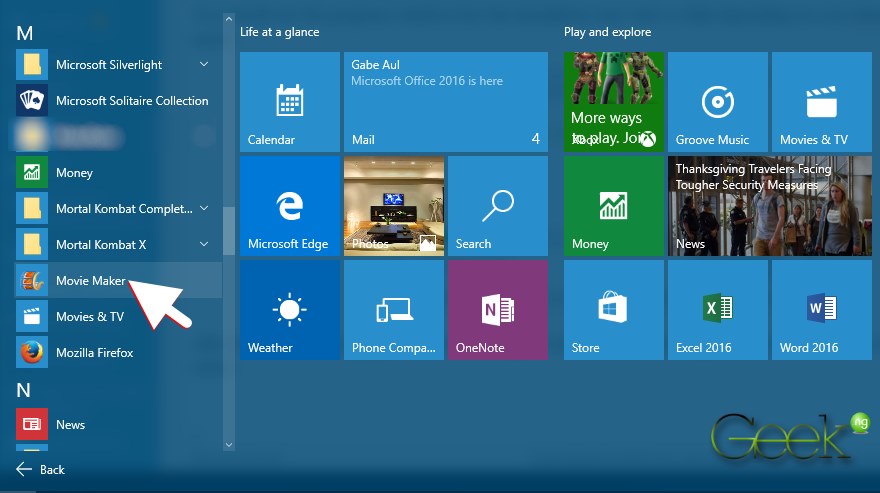Click the "Play and explore" group title
The width and height of the screenshot is (880, 493).
click(608, 32)
